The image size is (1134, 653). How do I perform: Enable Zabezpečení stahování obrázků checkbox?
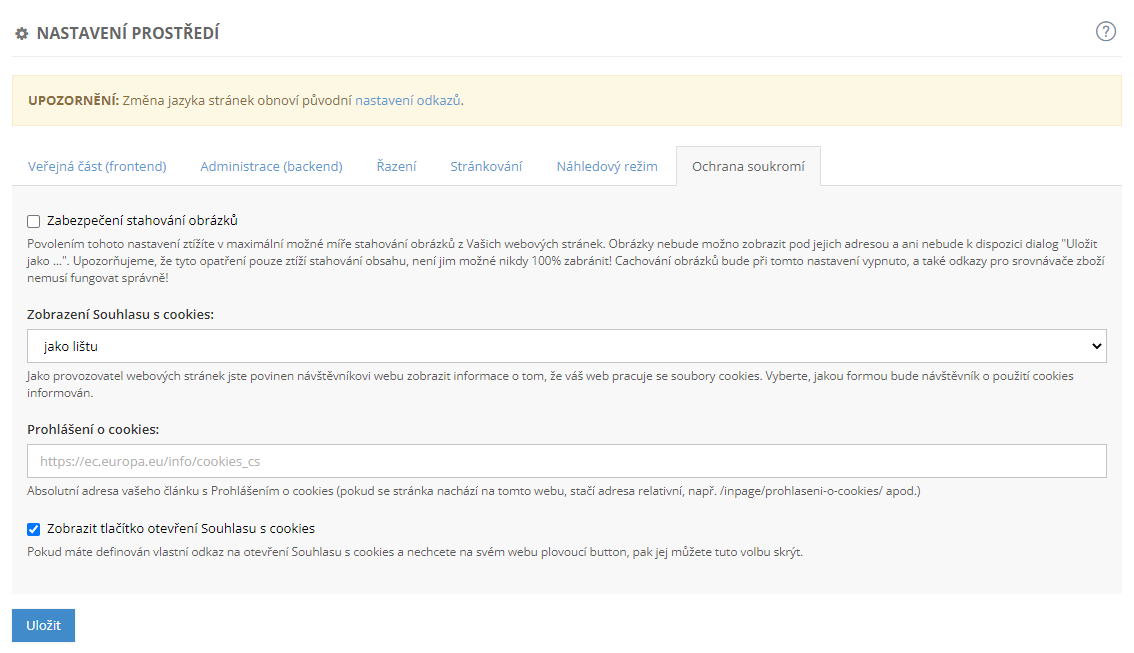tap(34, 221)
